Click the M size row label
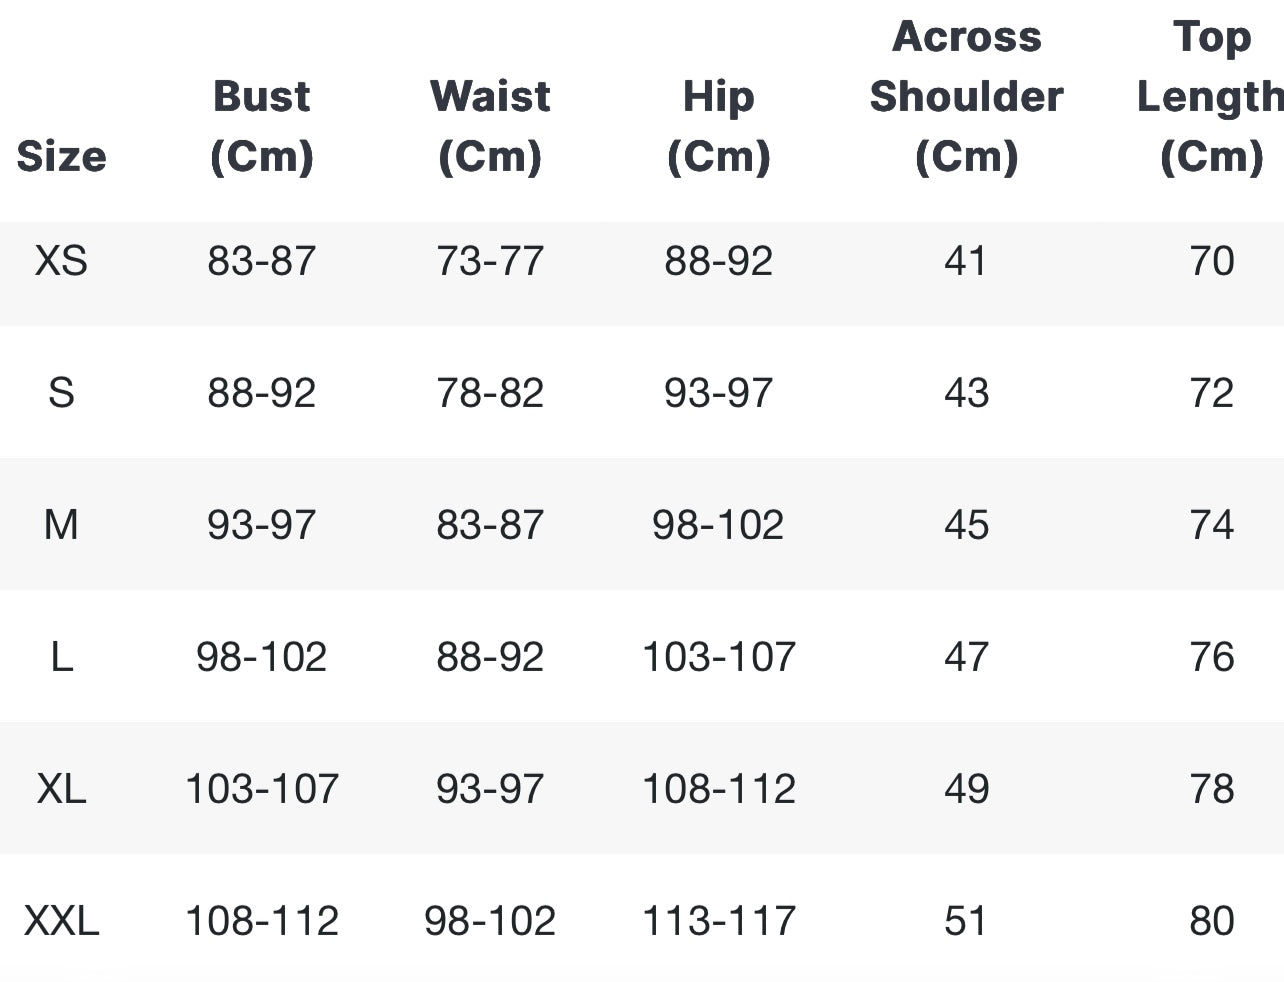Viewport: 1284px width, 982px height. pyautogui.click(x=61, y=525)
